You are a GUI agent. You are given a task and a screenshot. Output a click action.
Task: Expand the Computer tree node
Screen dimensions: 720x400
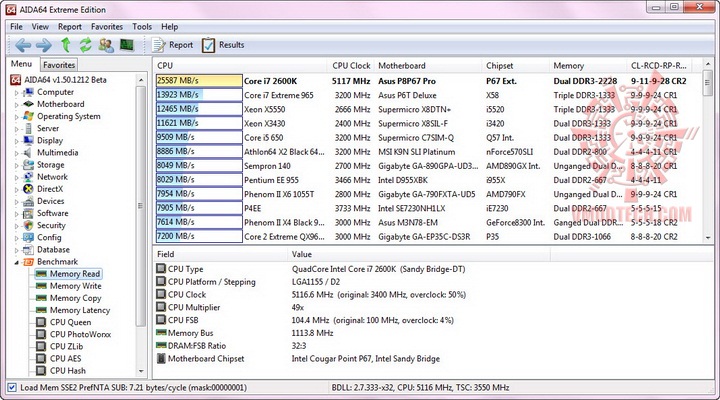17,93
